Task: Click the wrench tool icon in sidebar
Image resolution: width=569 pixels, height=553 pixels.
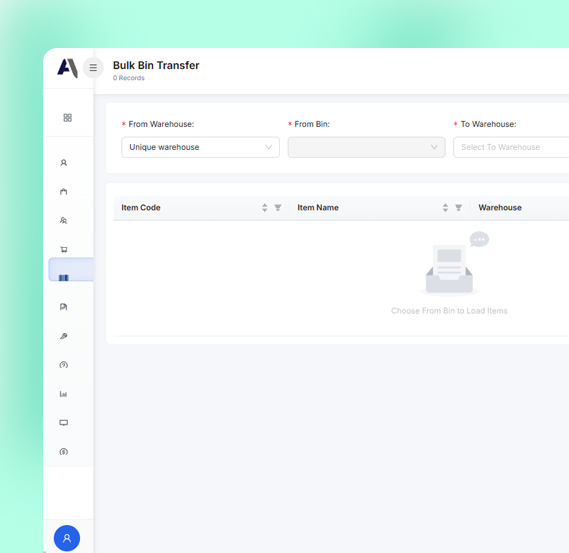Action: [64, 336]
